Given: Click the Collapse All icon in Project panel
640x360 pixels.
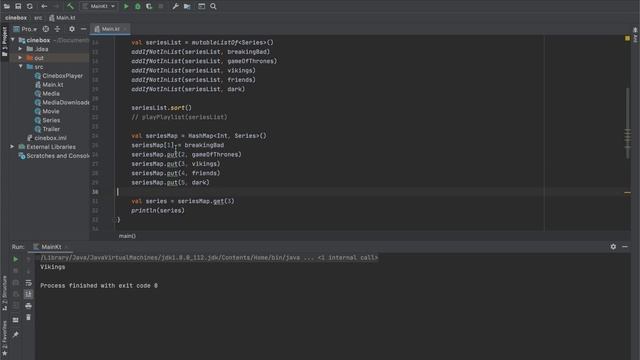Looking at the screenshot, I should pyautogui.click(x=57, y=29).
